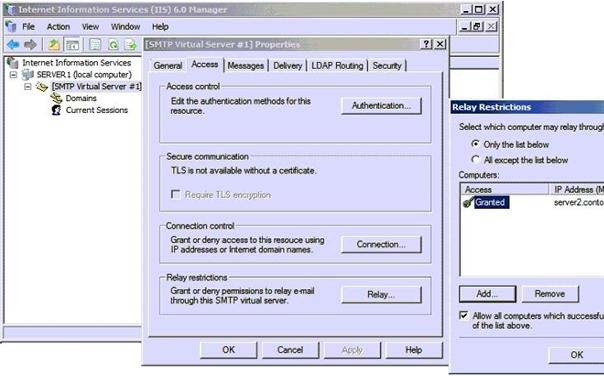Select the Granted entry in the Computers list
This screenshot has height=376, width=604.
click(x=492, y=202)
